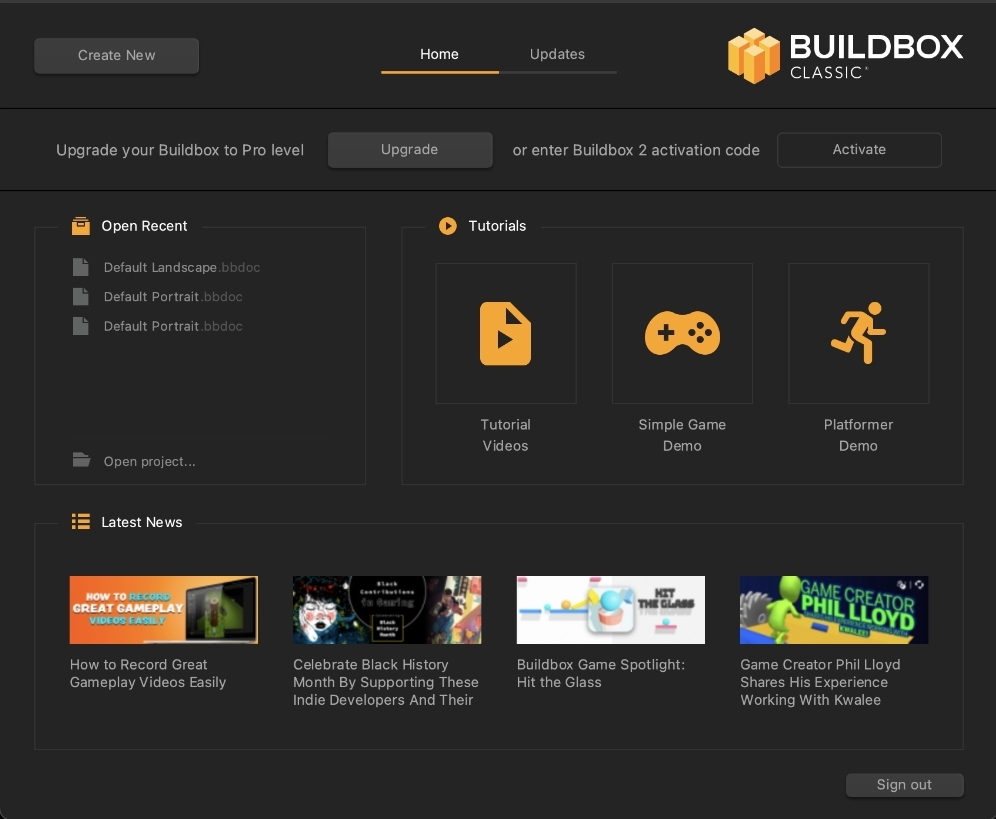Screen dimensions: 996x819
Task: Open the Record Great Gameplay thumbnail
Action: (164, 610)
